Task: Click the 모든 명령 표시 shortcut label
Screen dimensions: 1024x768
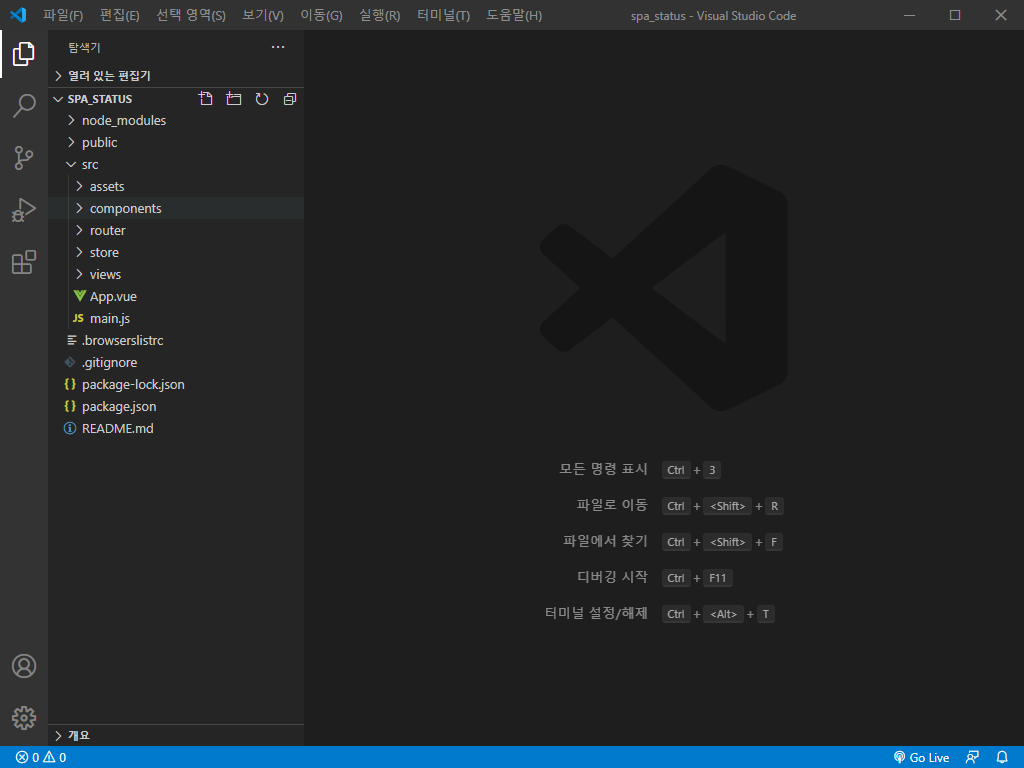Action: 603,469
